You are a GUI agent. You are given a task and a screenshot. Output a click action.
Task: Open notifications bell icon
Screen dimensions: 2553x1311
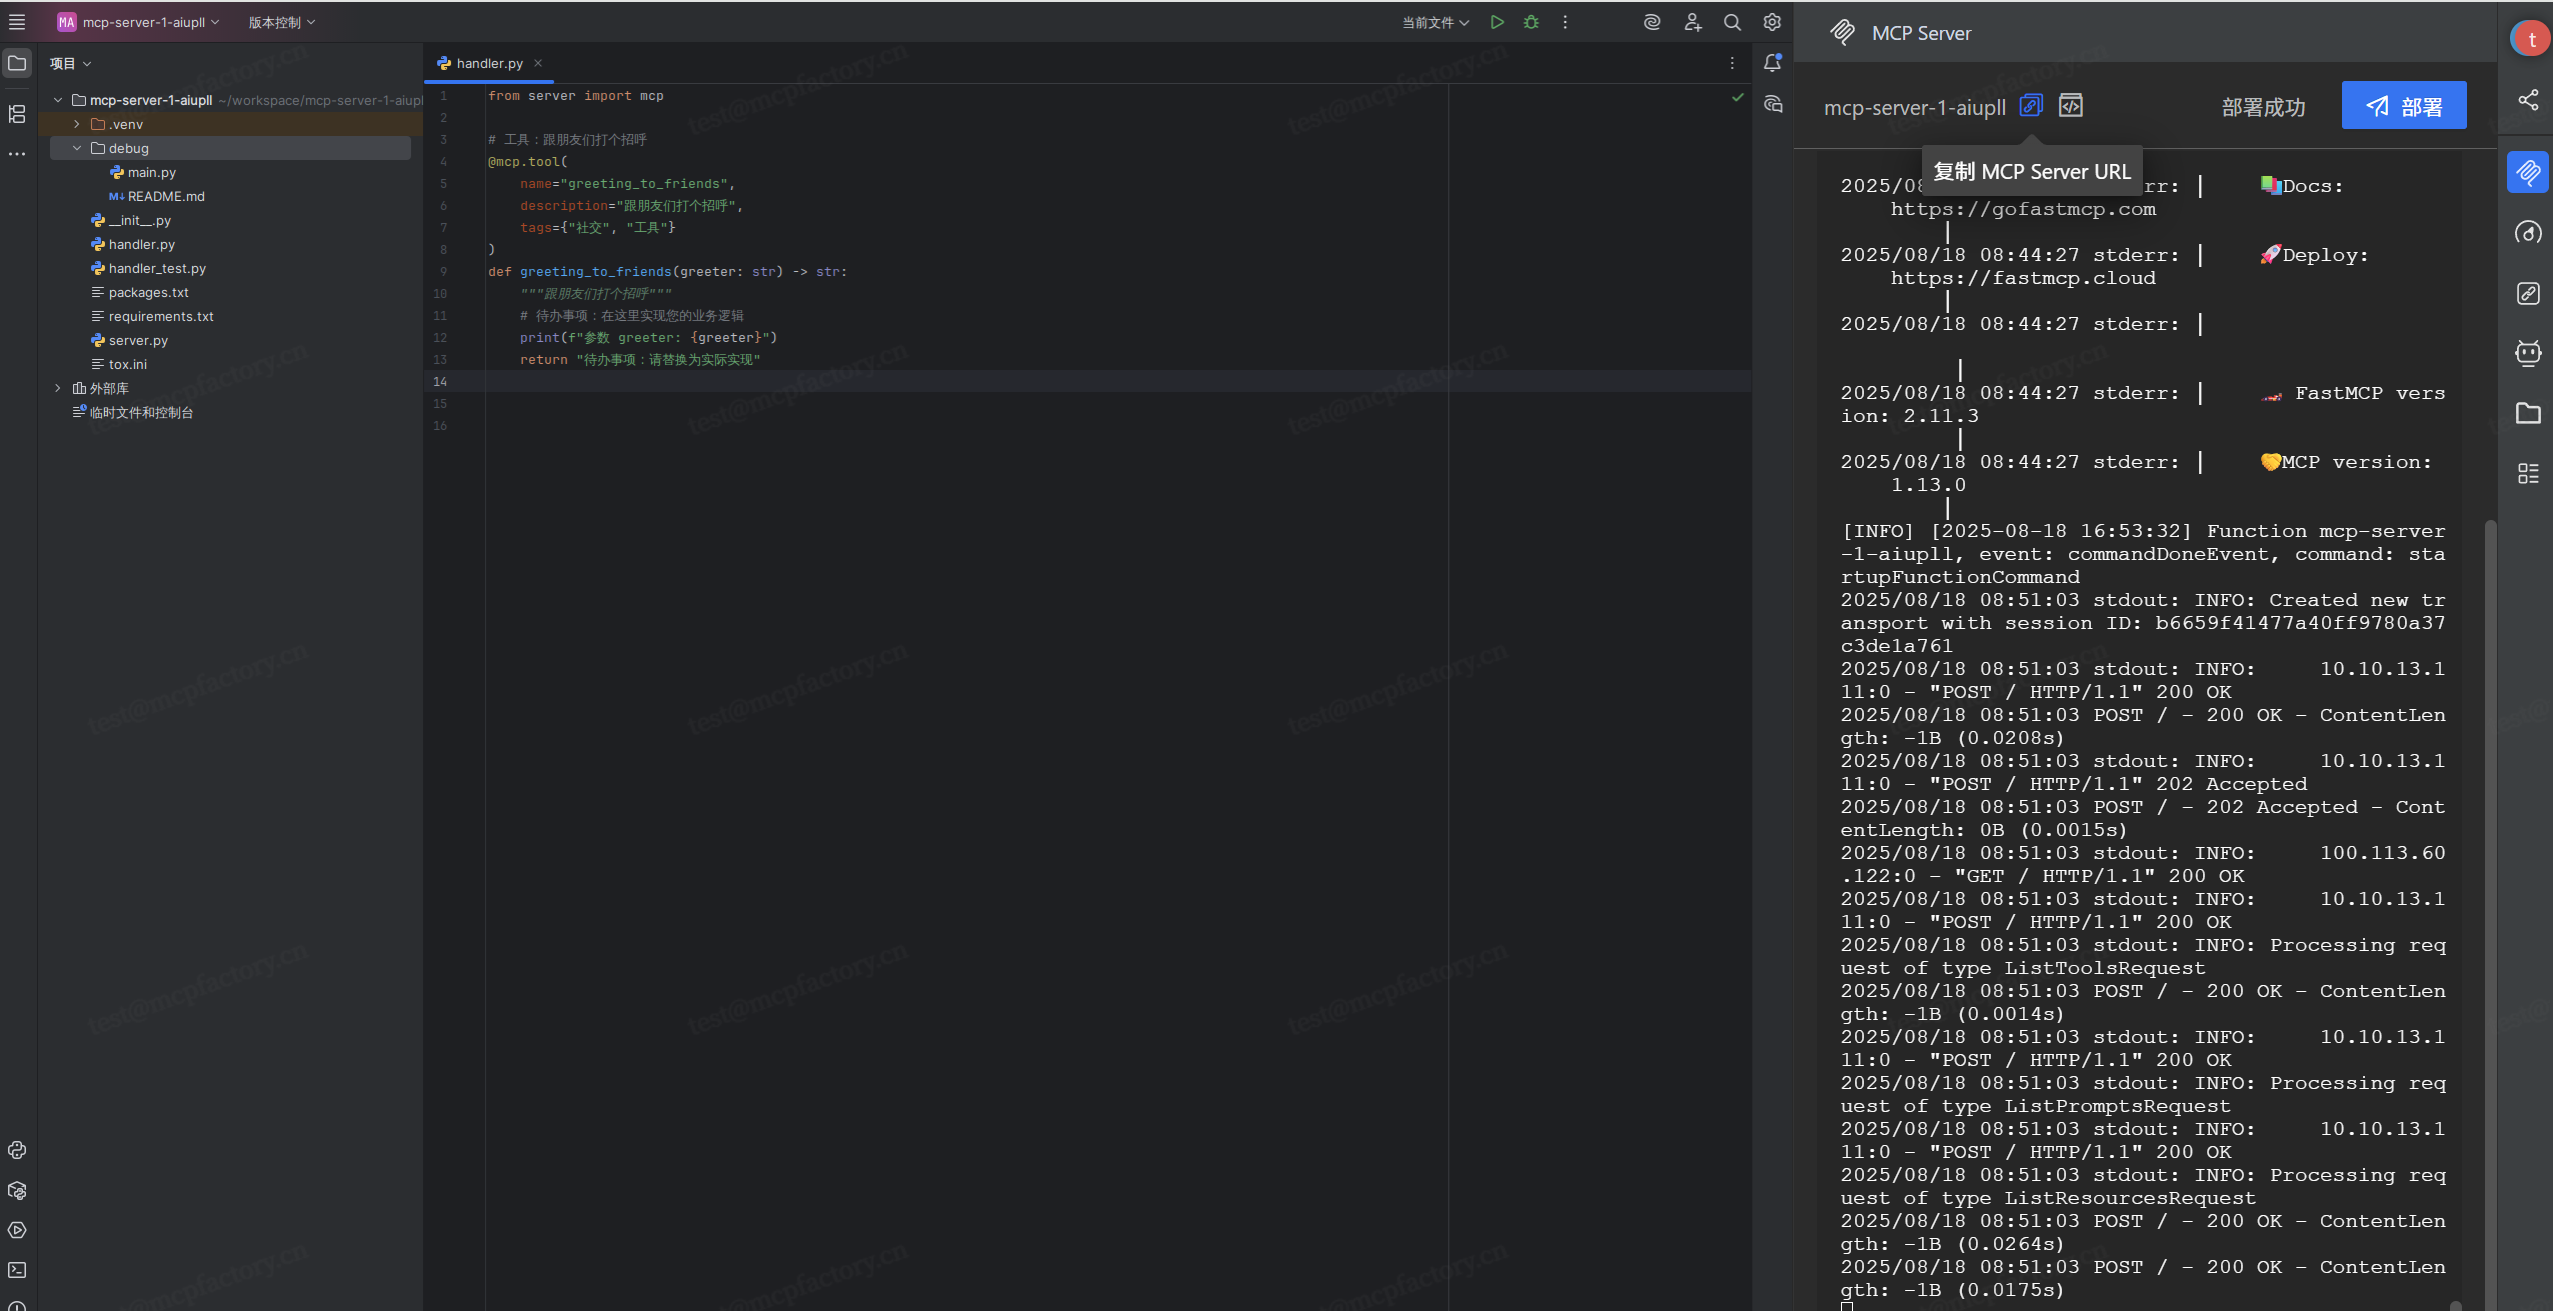(1772, 63)
